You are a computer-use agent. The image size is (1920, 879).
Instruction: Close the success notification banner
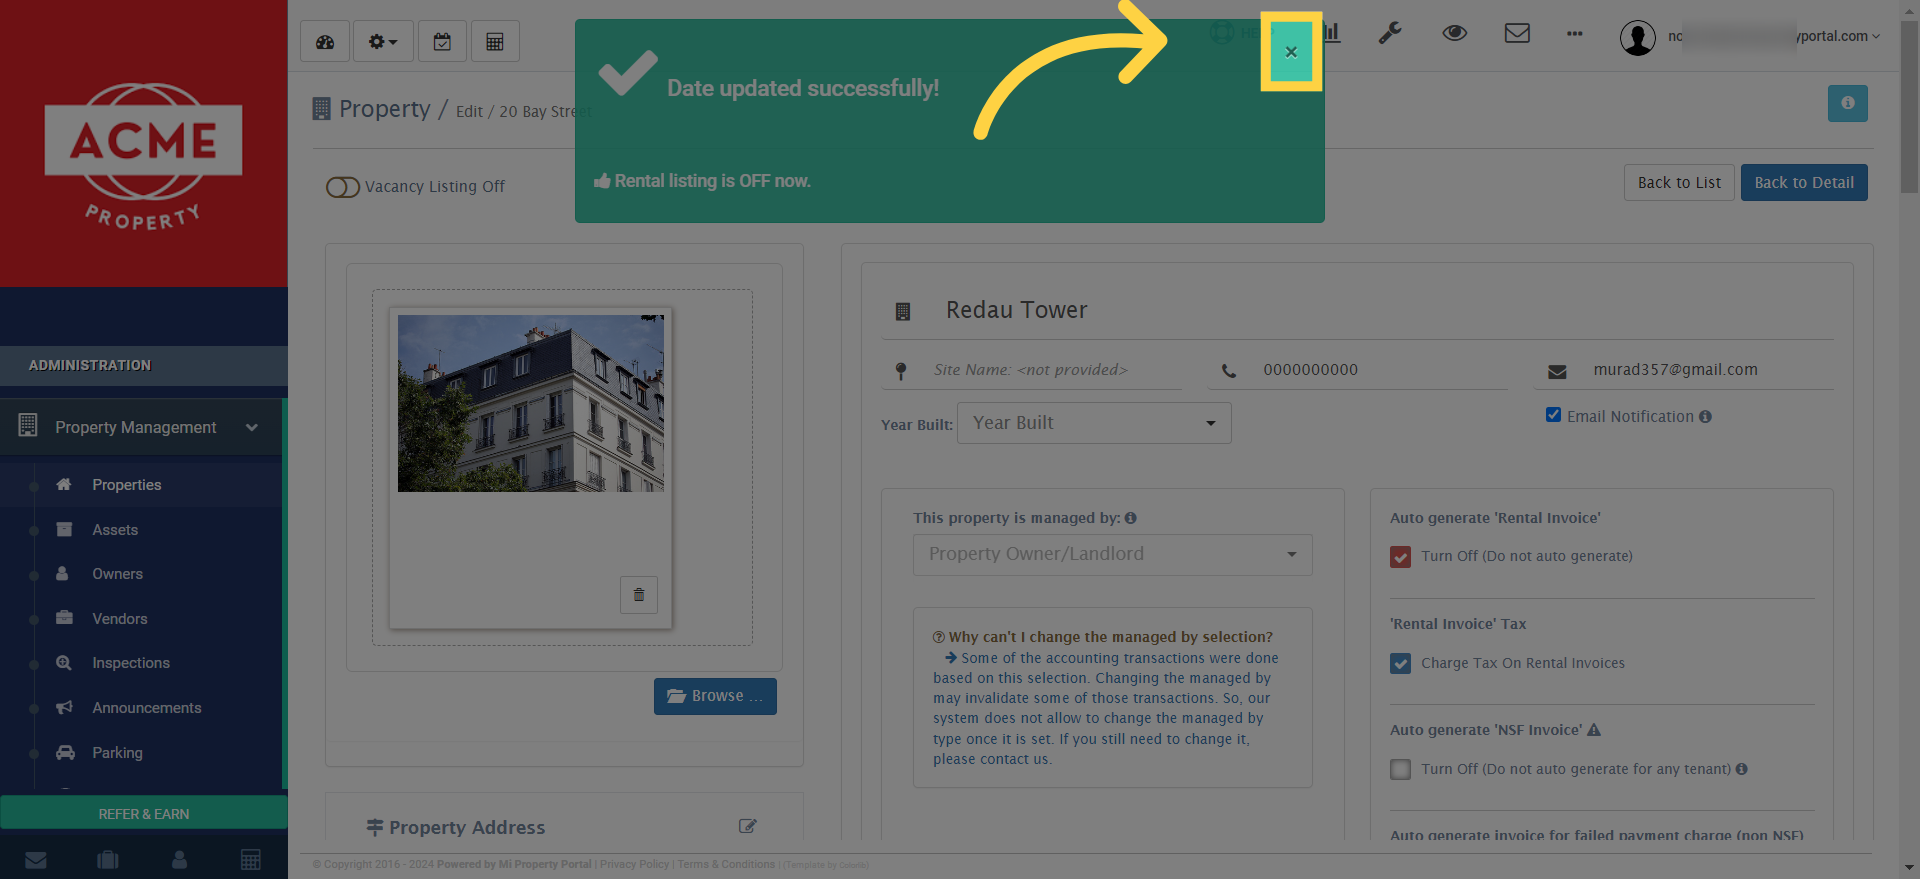(x=1291, y=52)
